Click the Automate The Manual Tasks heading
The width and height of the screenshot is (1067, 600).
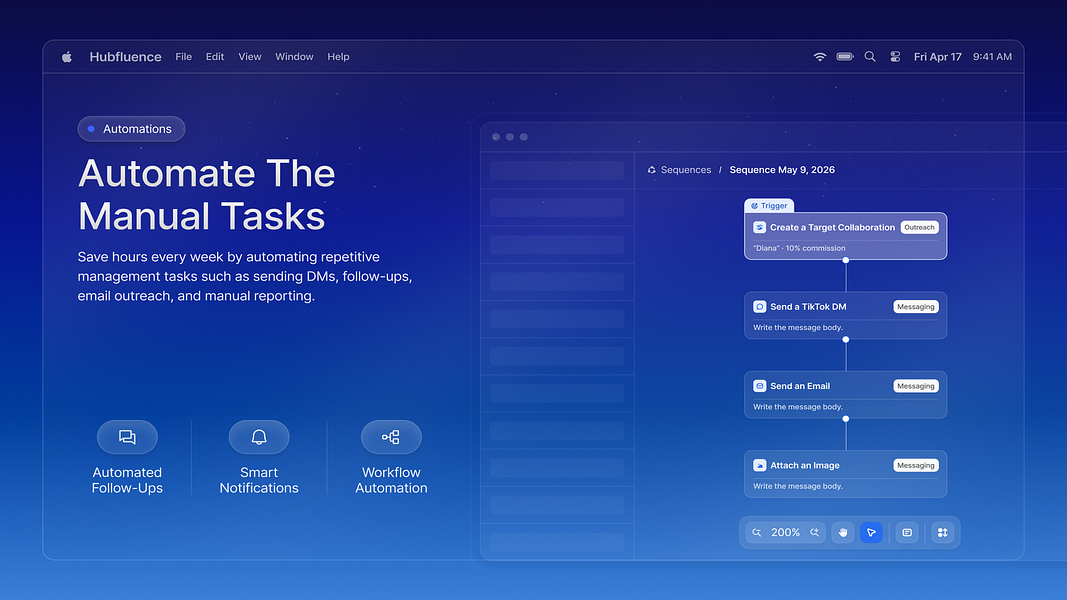click(x=207, y=195)
